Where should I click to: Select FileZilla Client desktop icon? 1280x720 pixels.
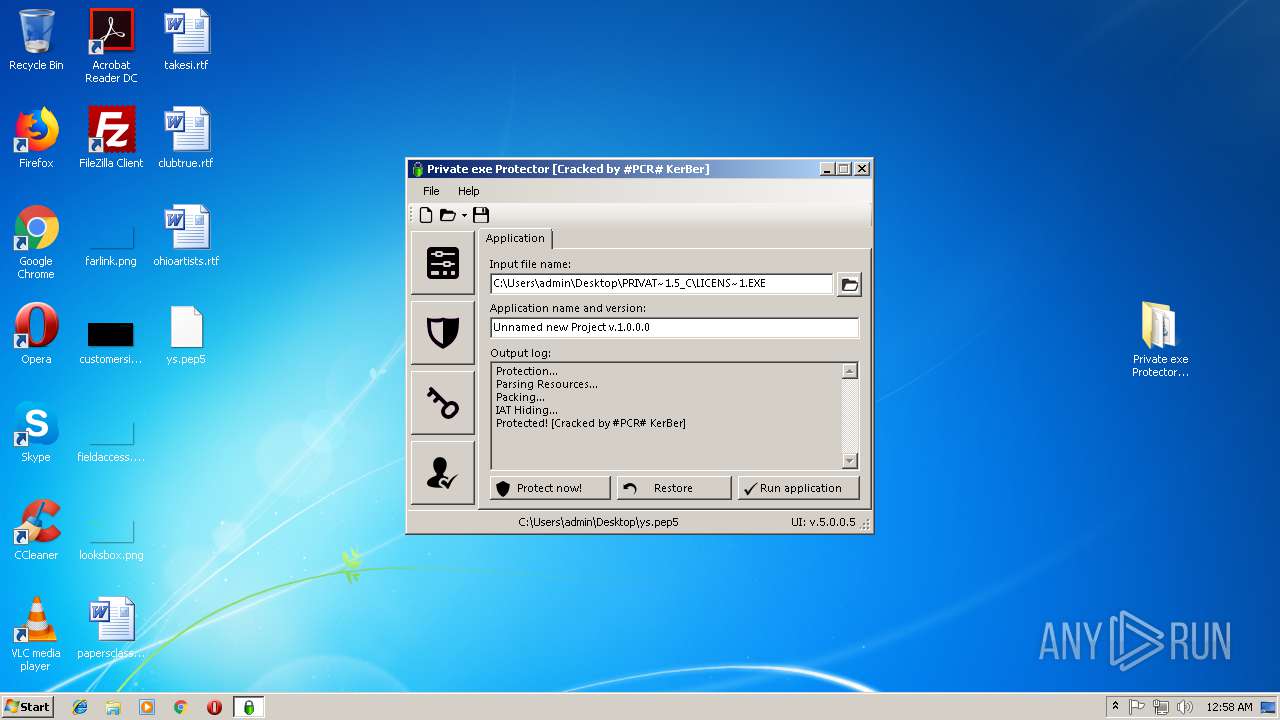111,138
